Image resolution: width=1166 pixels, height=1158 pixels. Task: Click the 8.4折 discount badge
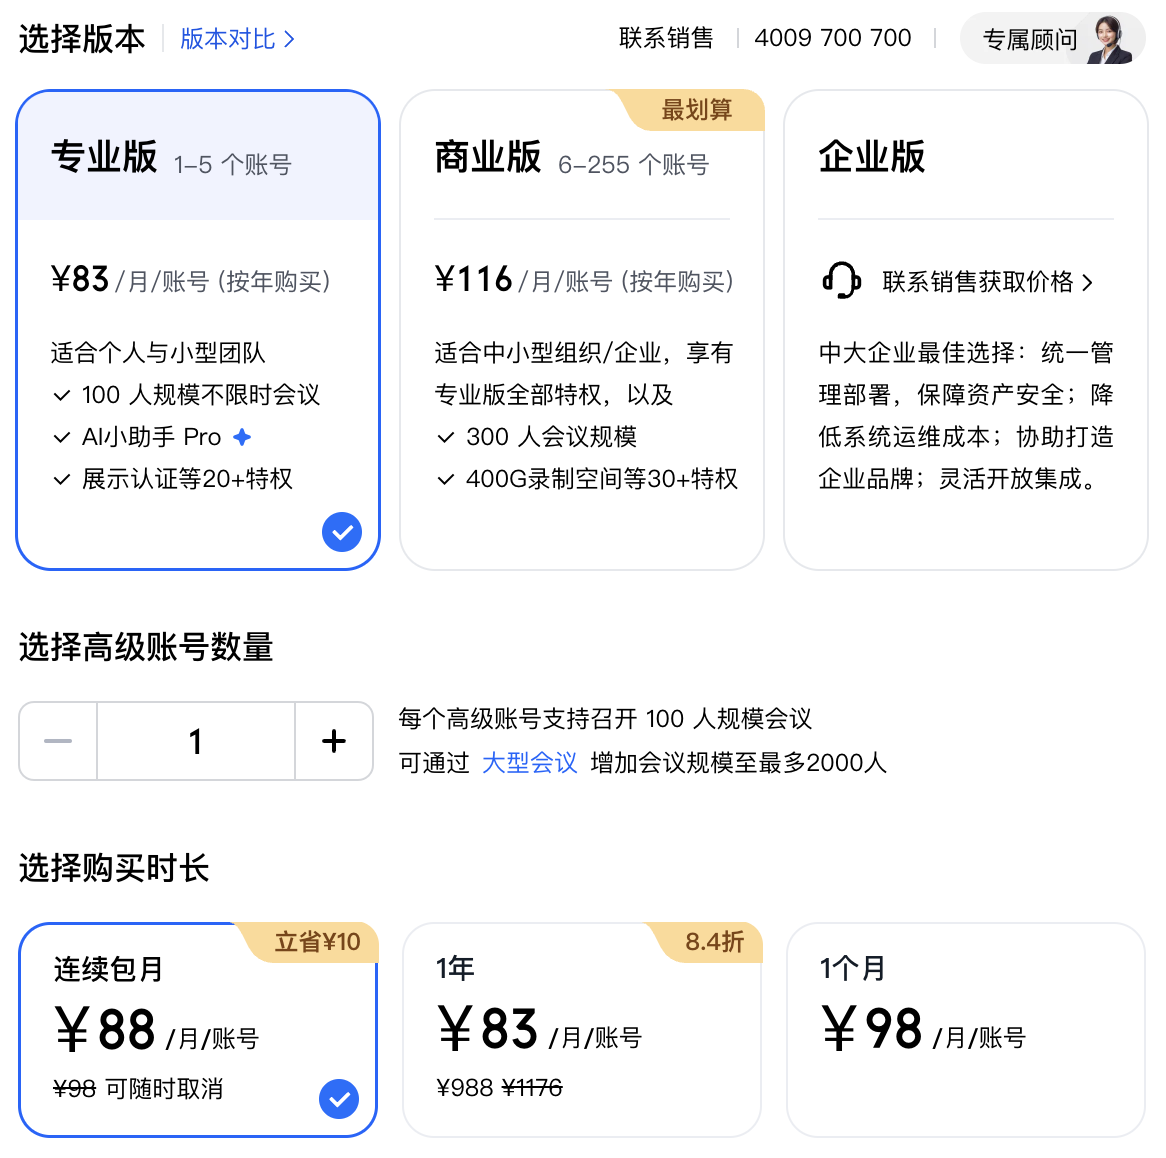point(713,942)
